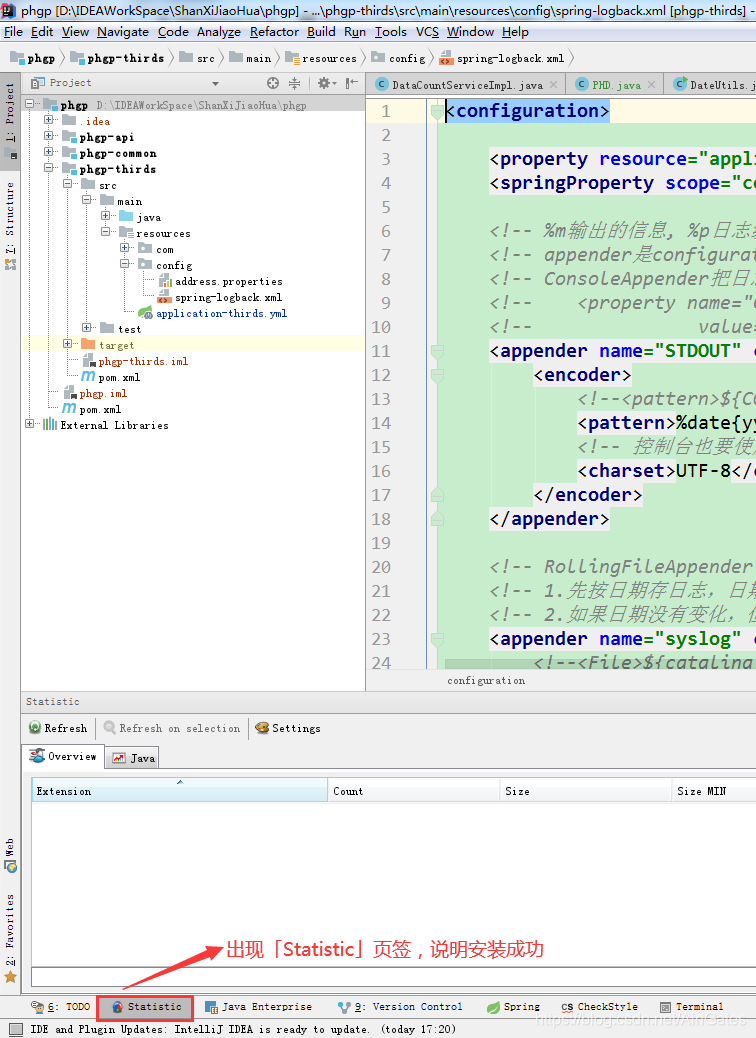Open the CheckStyle tool window
Image resolution: width=756 pixels, height=1038 pixels.
coord(599,1007)
